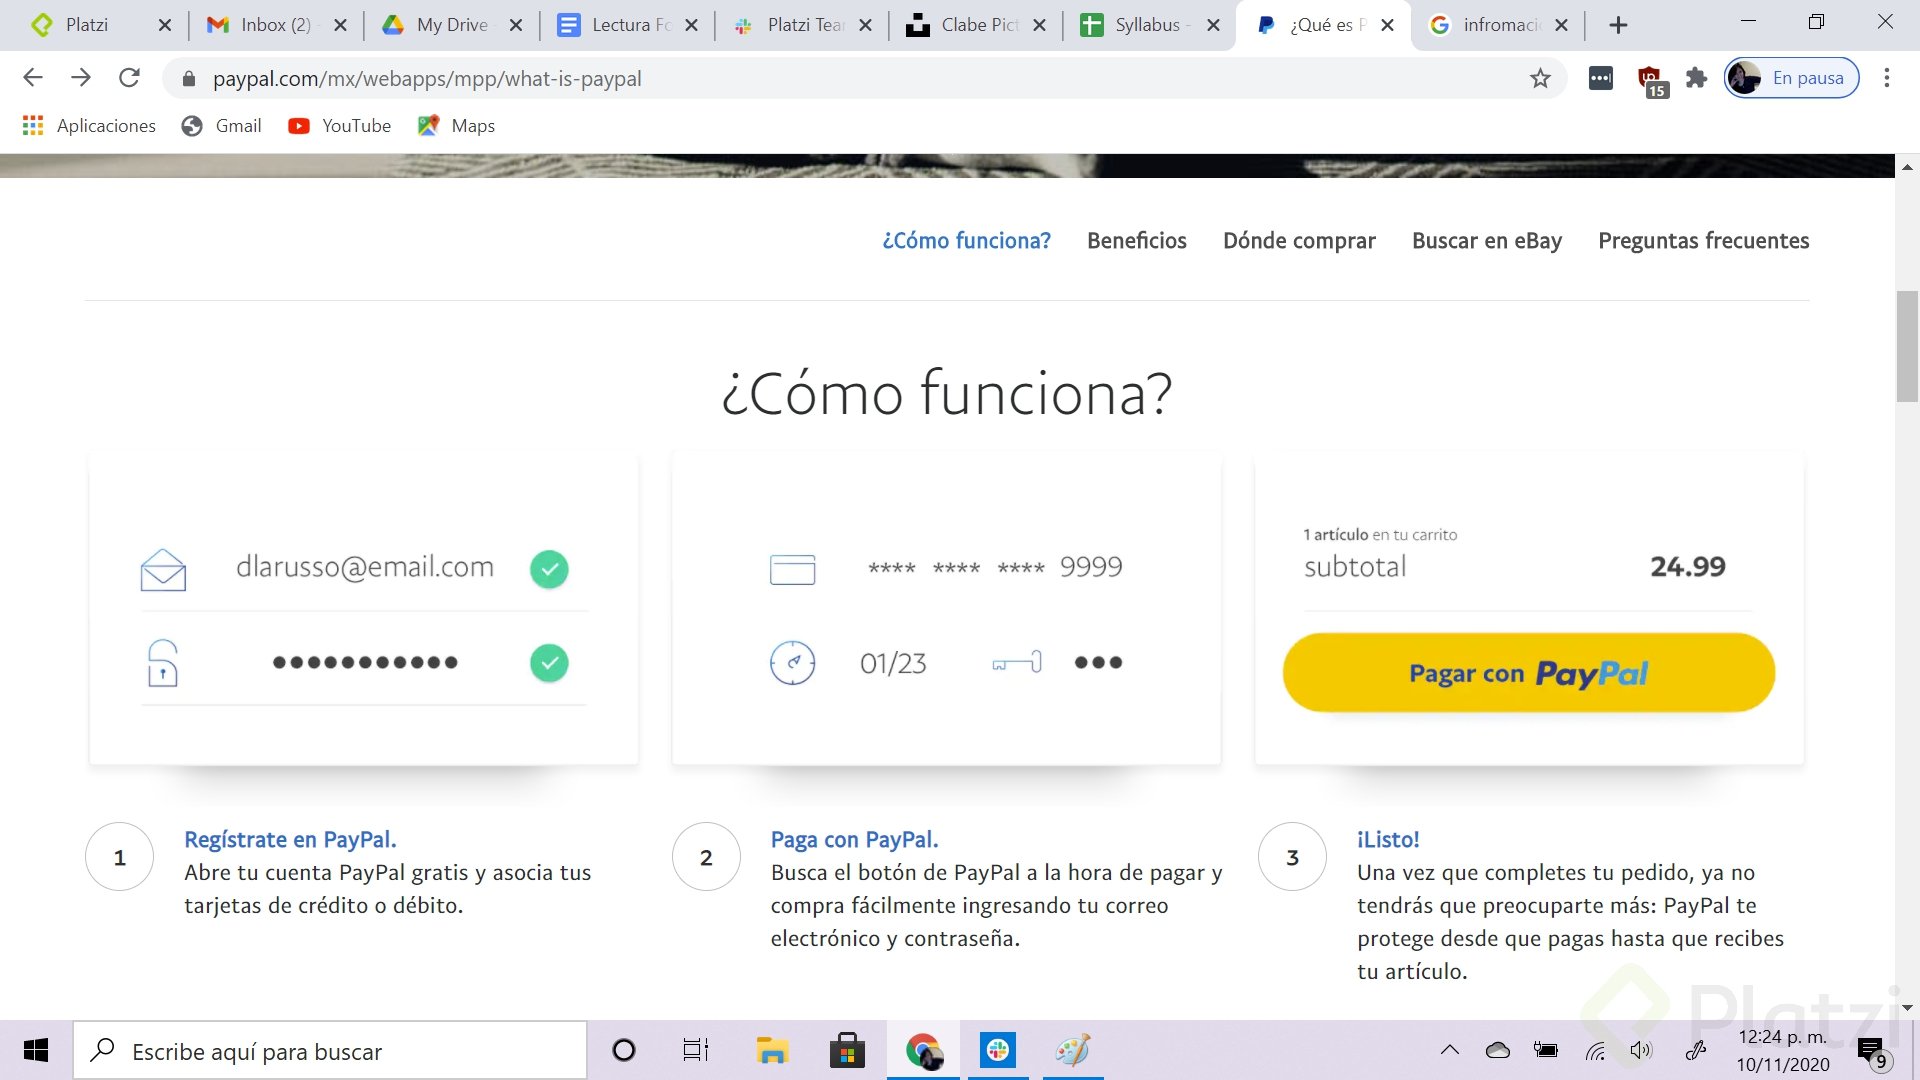The height and width of the screenshot is (1080, 1920).
Task: Close the '¿Qué es PayPal' tab
Action: (1387, 25)
